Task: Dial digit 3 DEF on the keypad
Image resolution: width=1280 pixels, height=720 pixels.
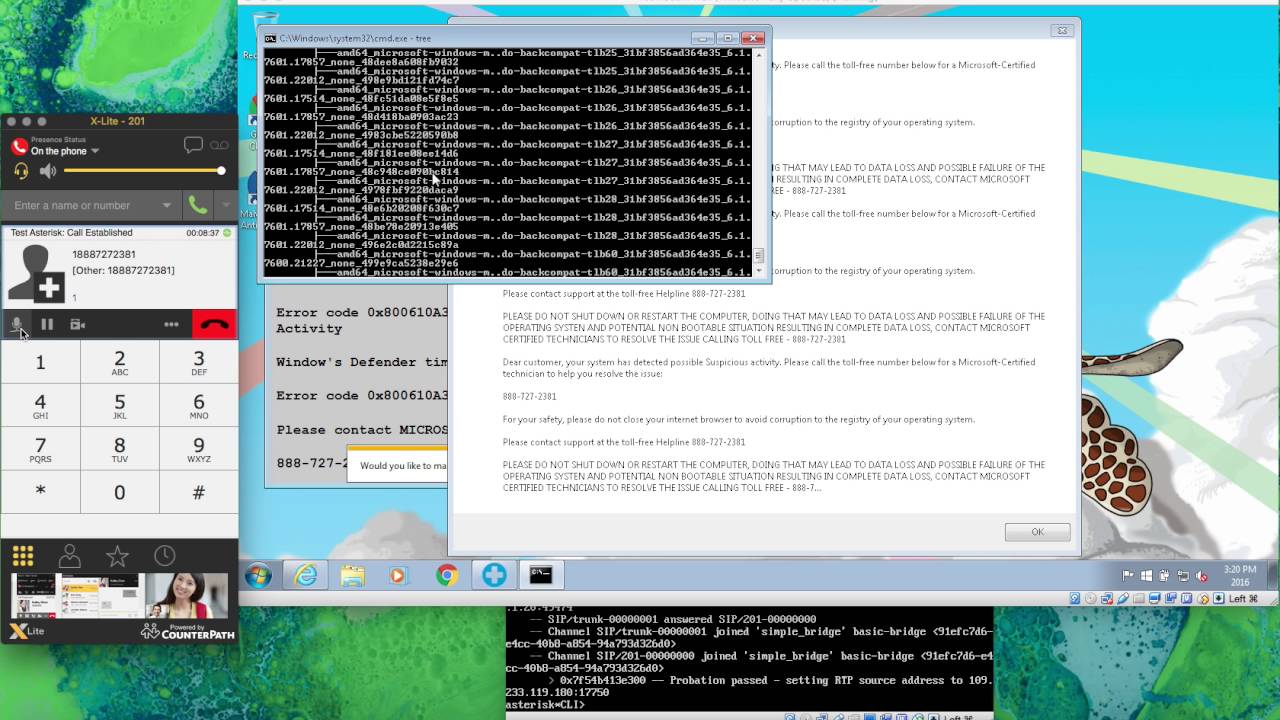Action: [198, 362]
